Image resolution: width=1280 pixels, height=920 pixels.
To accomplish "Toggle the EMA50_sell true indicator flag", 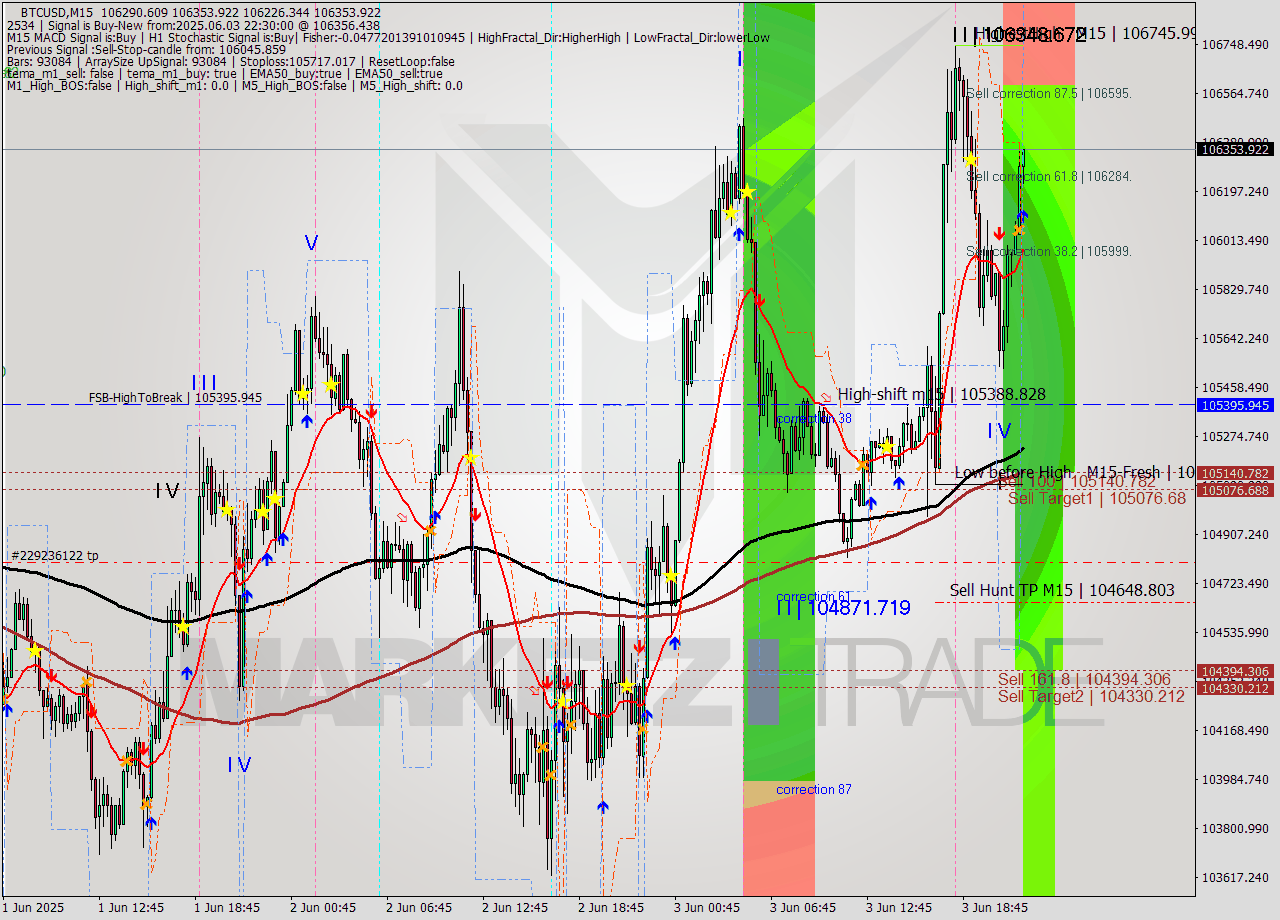I will tap(398, 73).
